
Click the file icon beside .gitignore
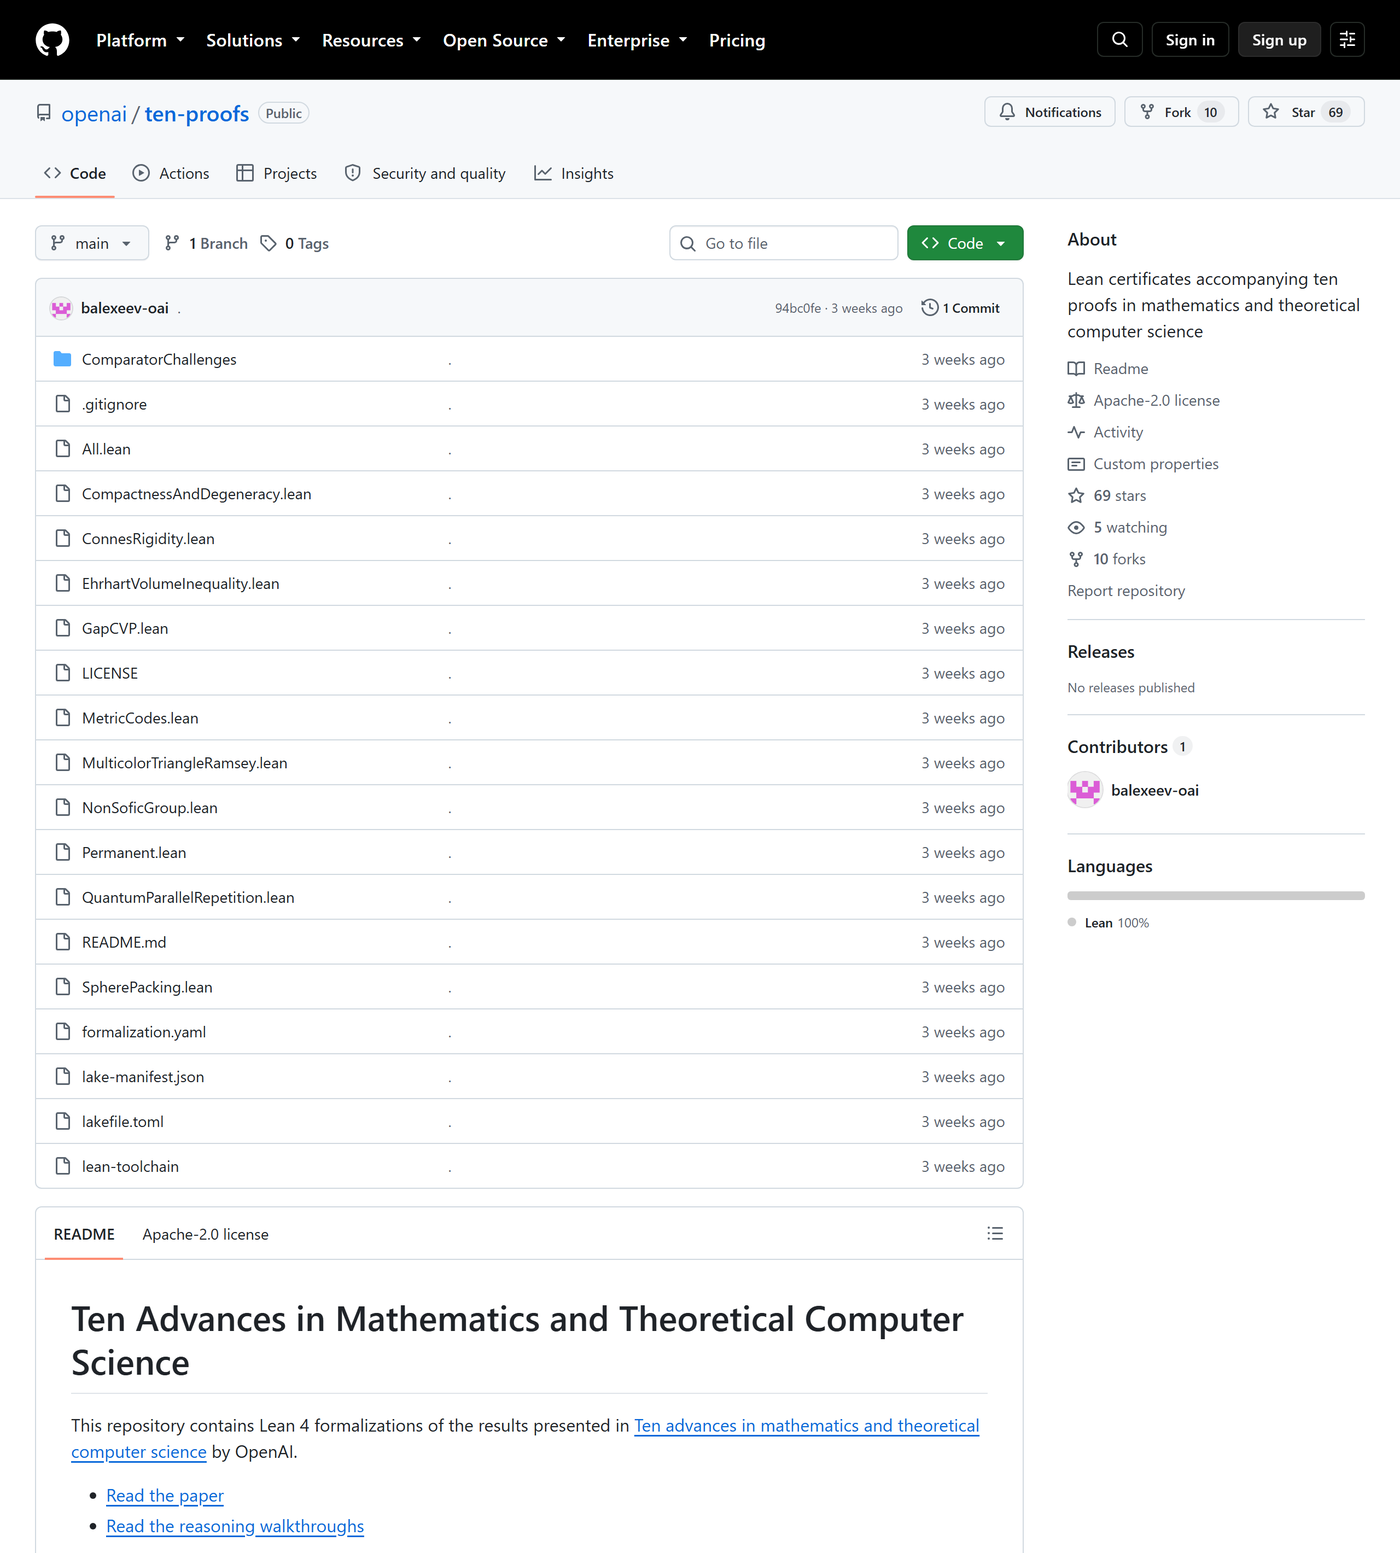(63, 404)
